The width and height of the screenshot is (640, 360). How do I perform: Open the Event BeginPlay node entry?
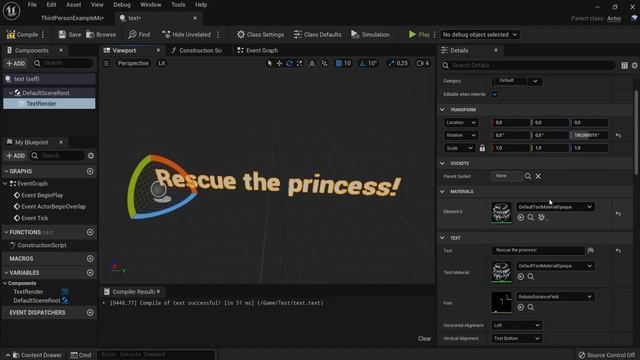42,195
